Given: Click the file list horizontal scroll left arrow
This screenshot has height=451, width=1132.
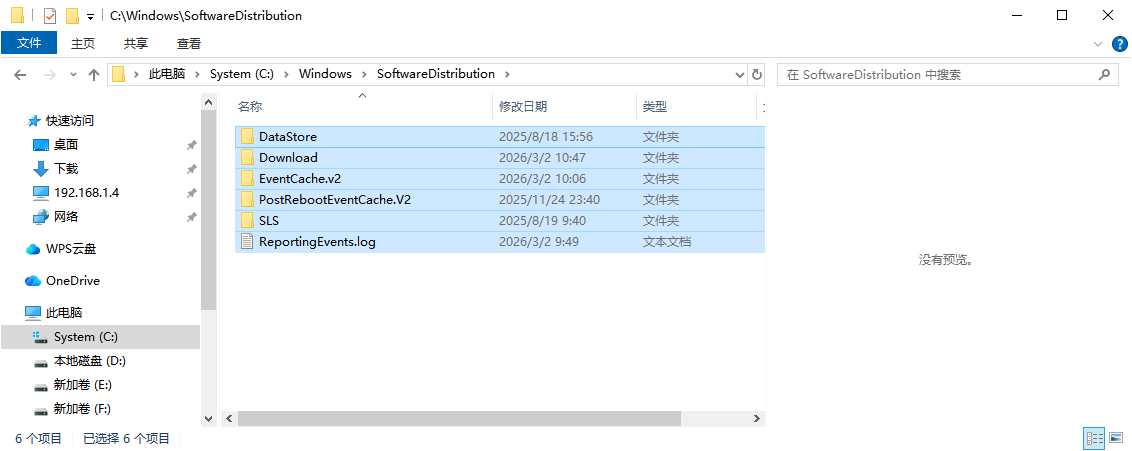Looking at the screenshot, I should pyautogui.click(x=228, y=419).
